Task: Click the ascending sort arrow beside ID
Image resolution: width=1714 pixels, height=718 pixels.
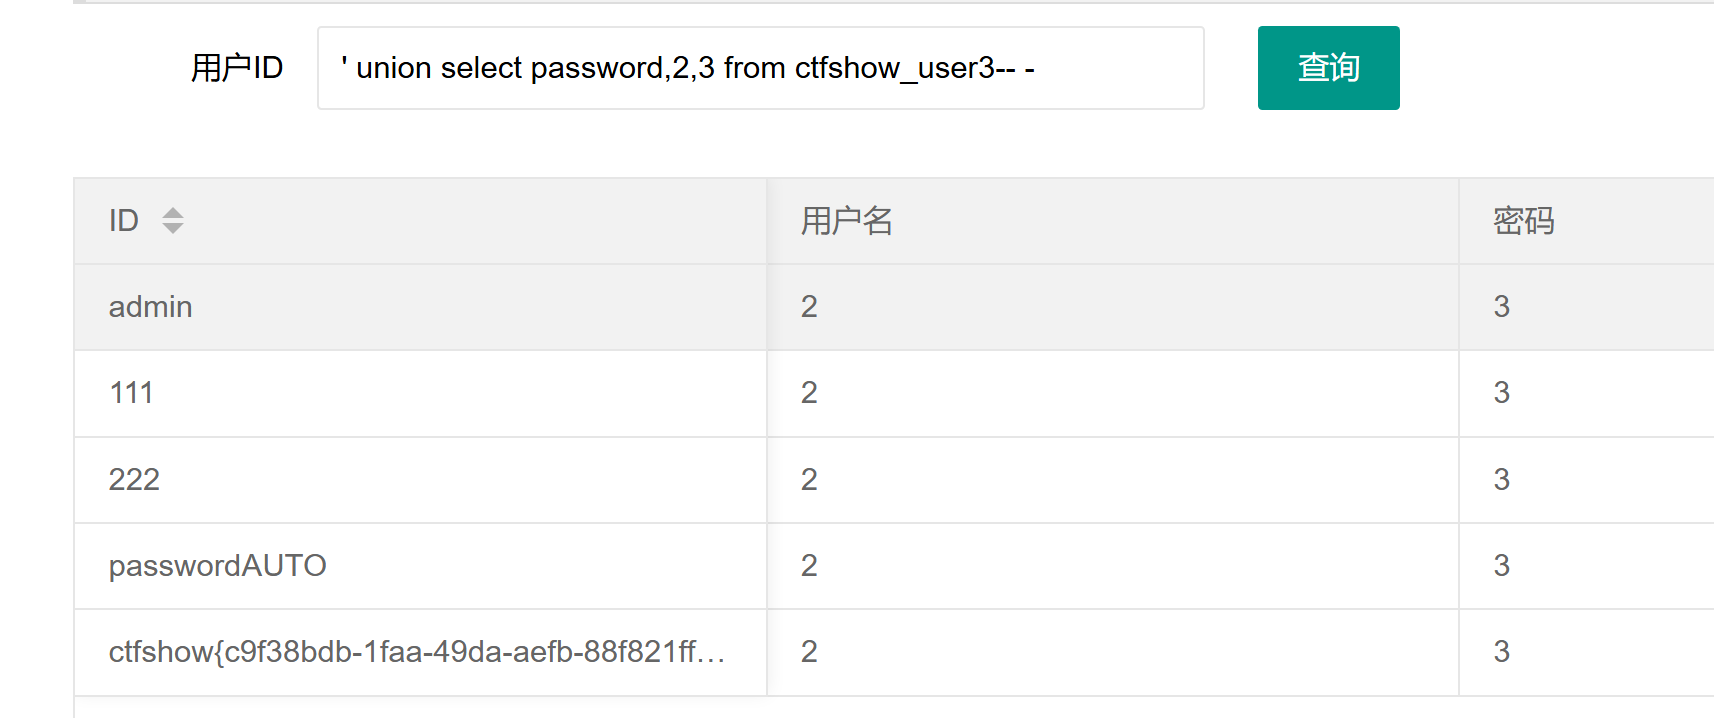Action: [x=173, y=213]
